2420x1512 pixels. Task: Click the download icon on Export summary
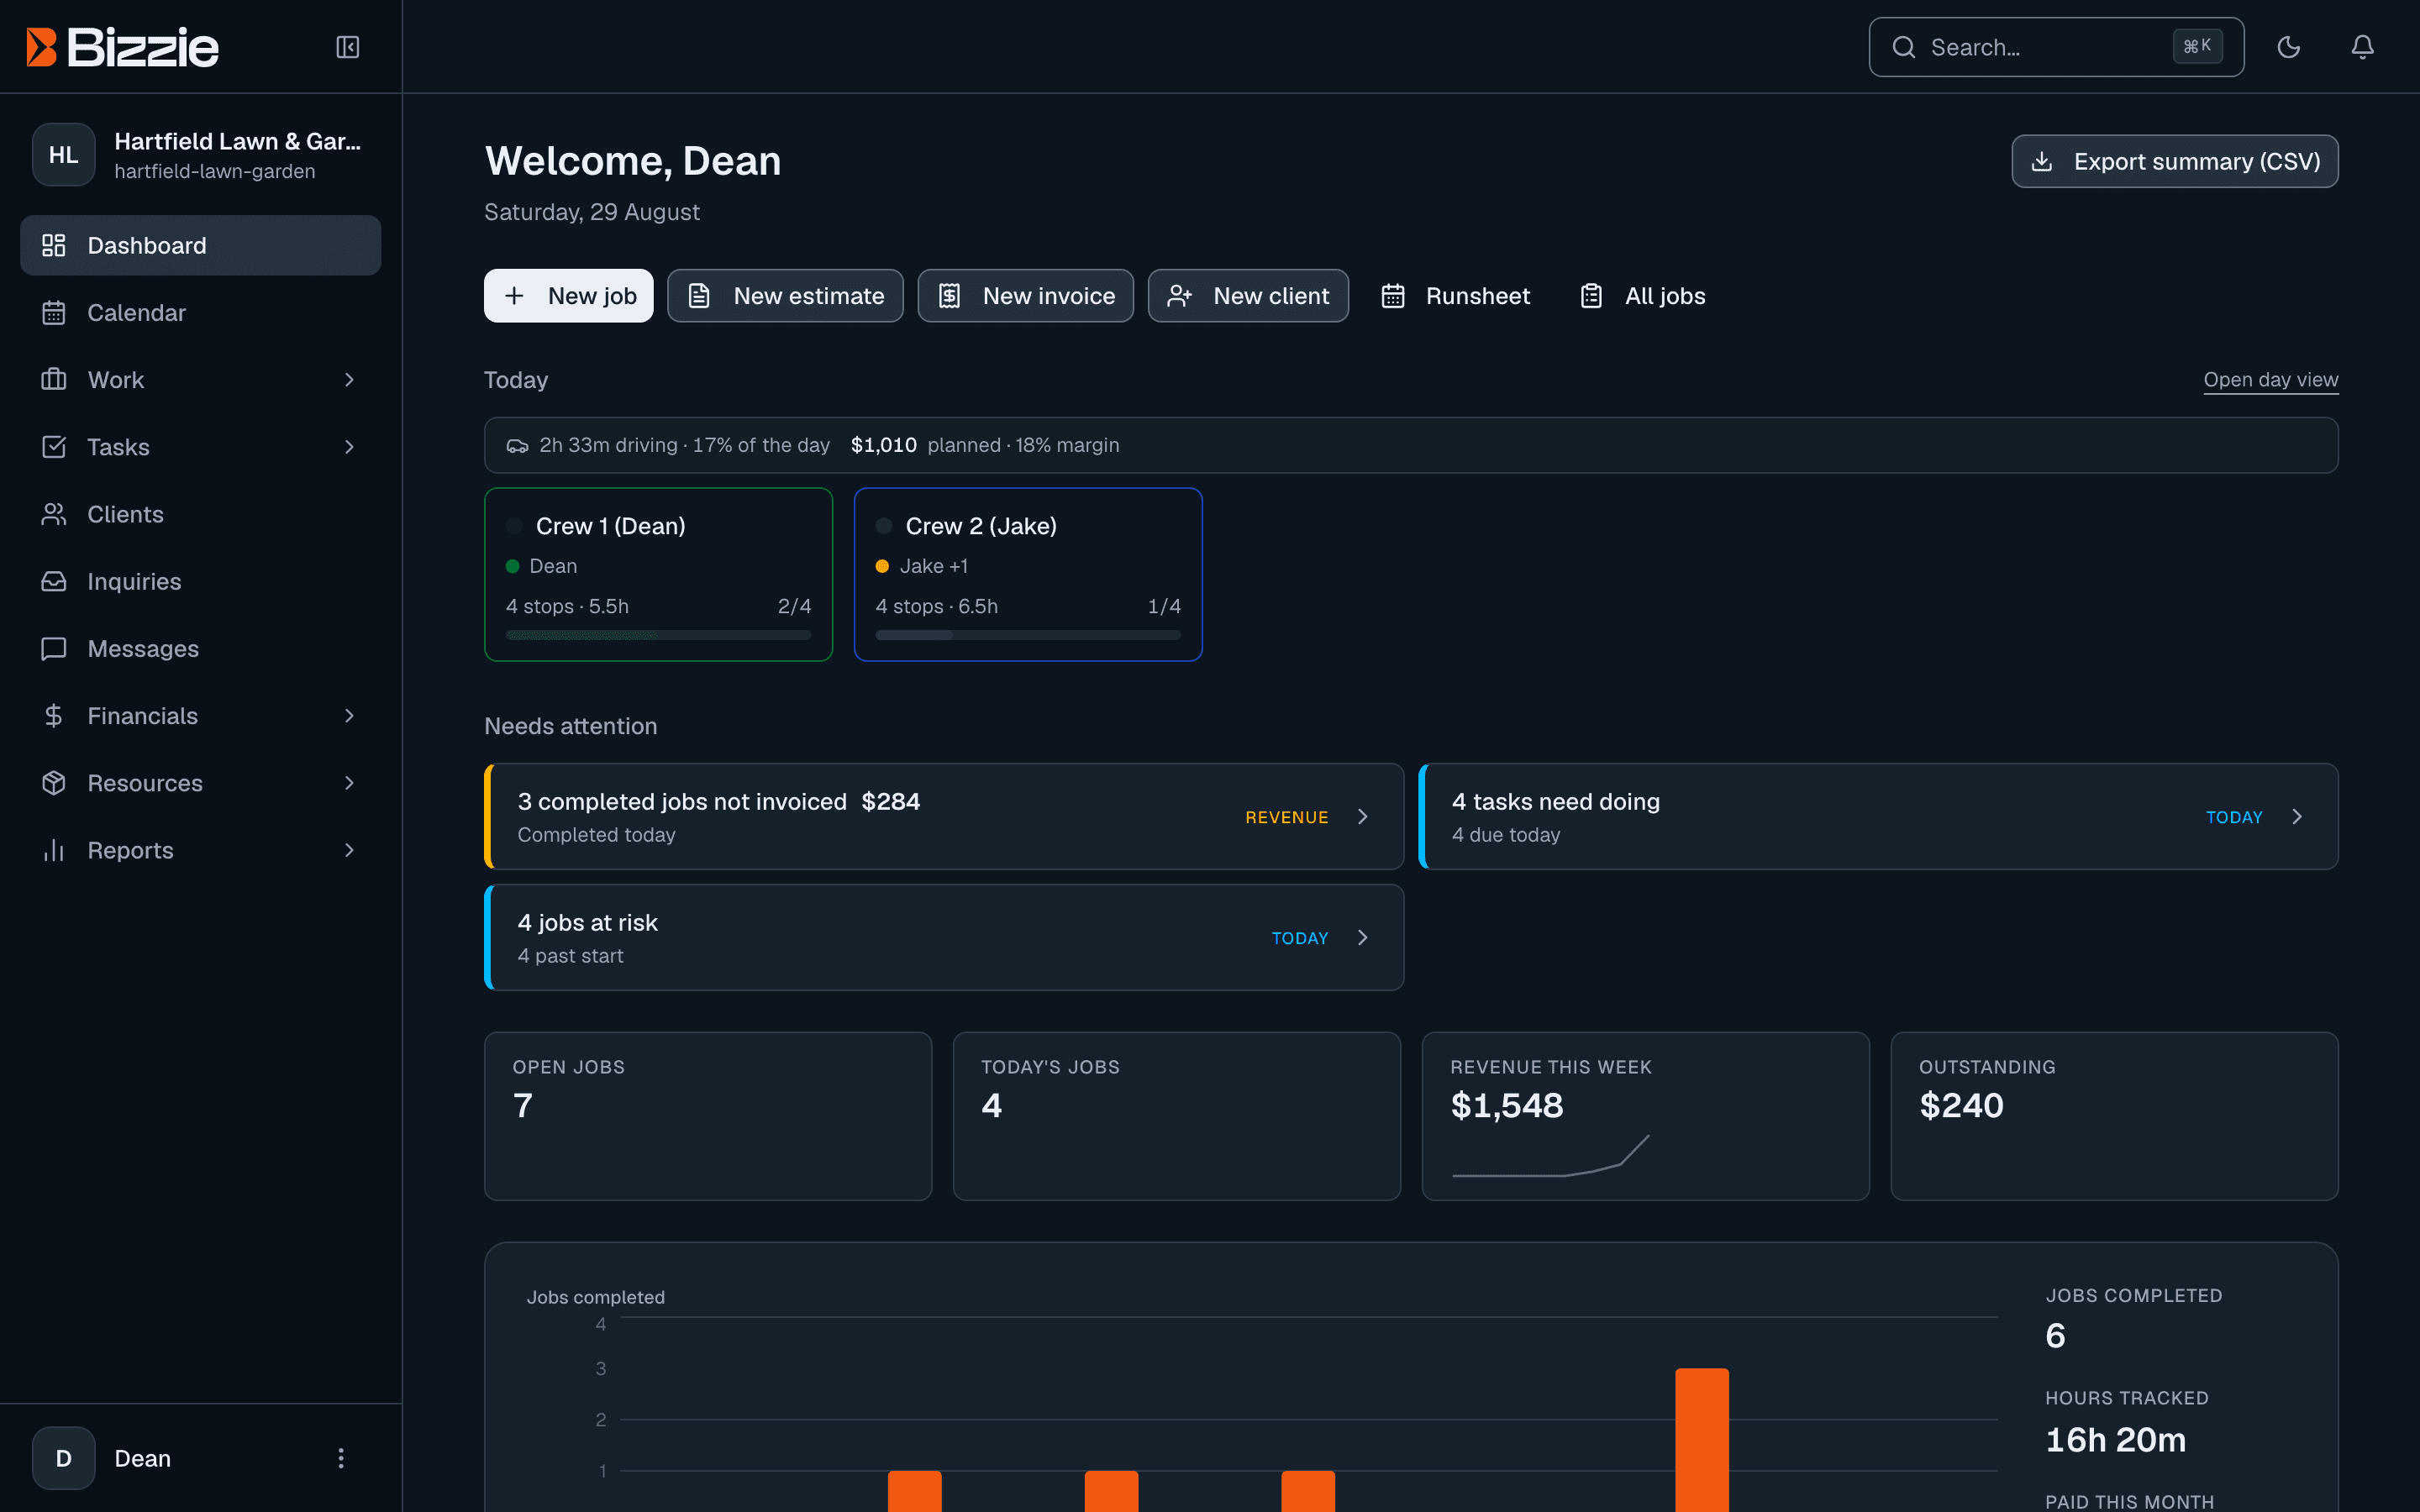[2042, 161]
